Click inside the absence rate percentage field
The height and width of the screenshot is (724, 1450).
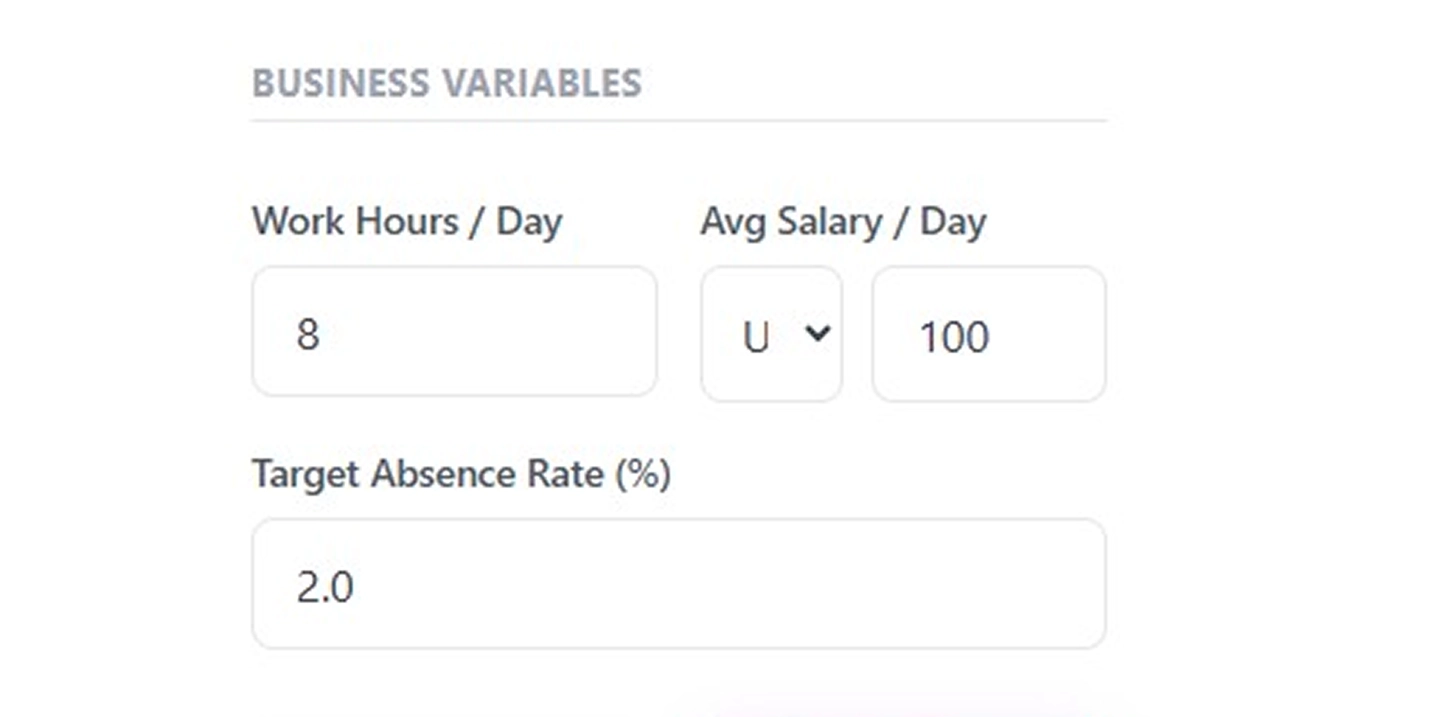coord(679,583)
